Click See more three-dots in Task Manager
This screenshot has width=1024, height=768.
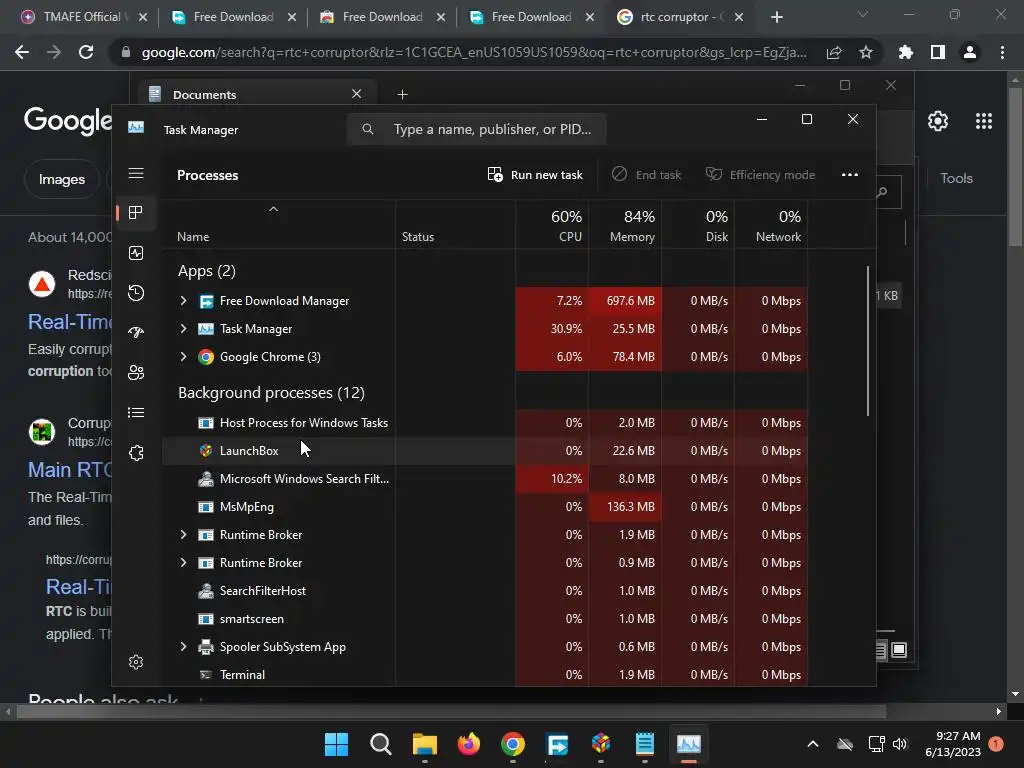pyautogui.click(x=850, y=174)
